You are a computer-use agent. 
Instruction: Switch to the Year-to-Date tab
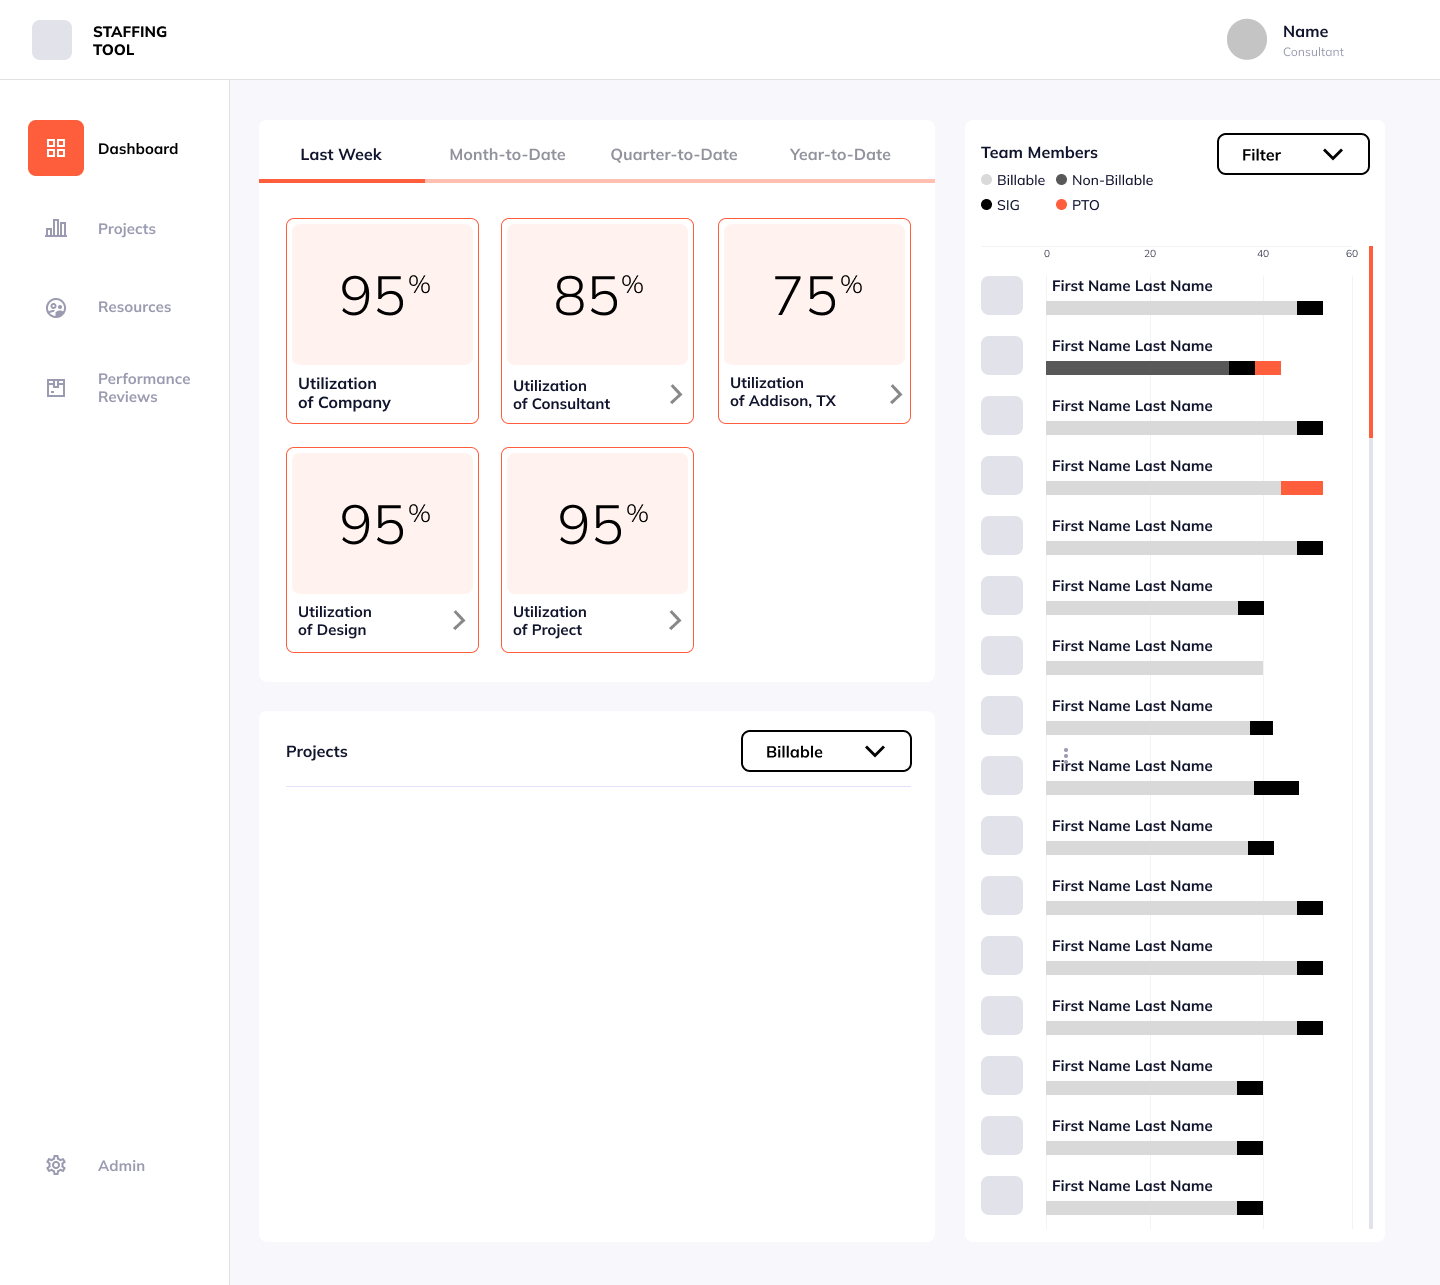[x=839, y=154]
